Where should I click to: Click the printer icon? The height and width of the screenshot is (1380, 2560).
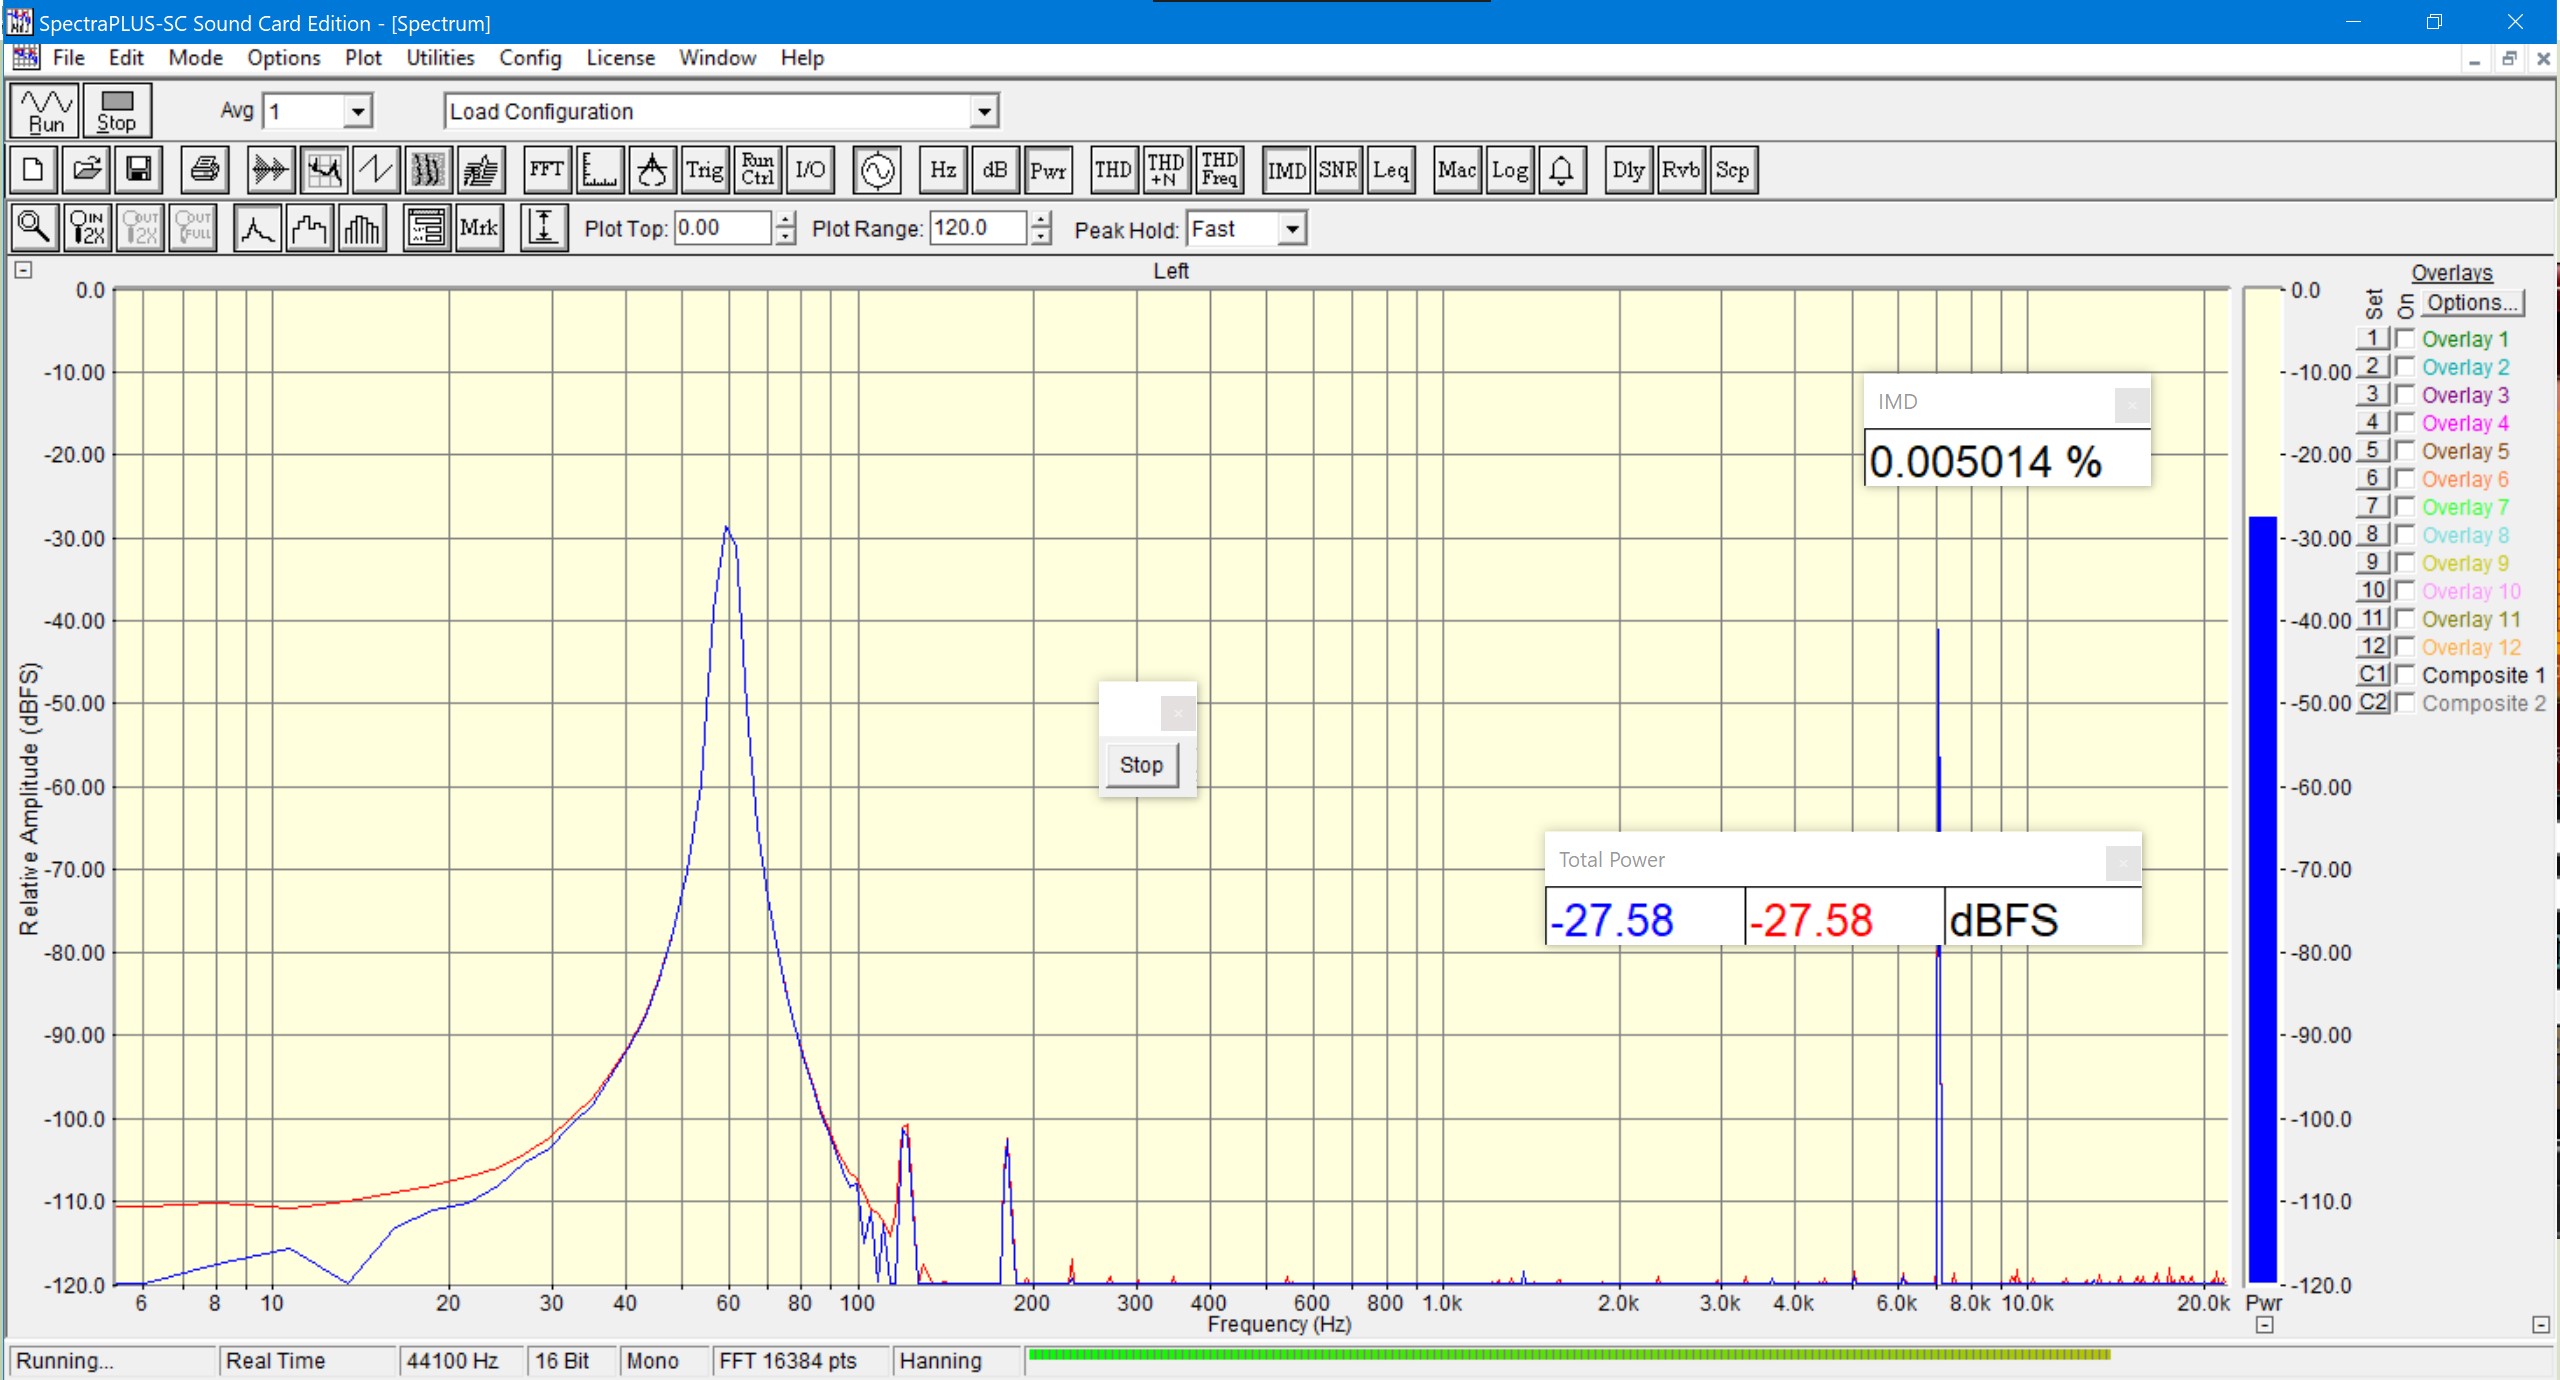[205, 170]
